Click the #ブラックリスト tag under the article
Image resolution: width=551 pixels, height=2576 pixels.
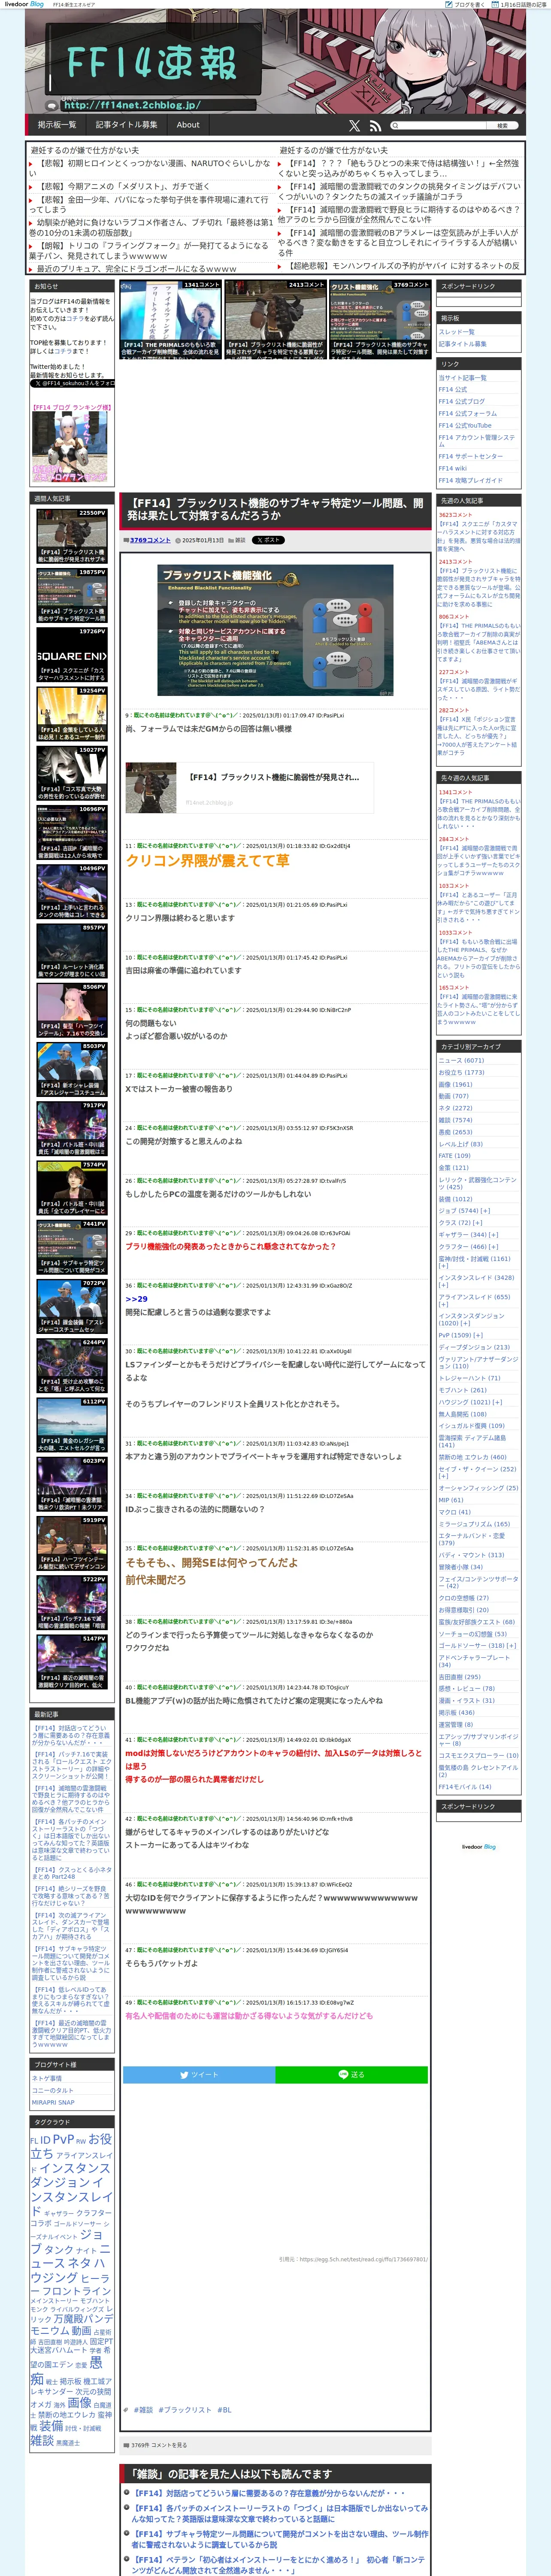184,2410
